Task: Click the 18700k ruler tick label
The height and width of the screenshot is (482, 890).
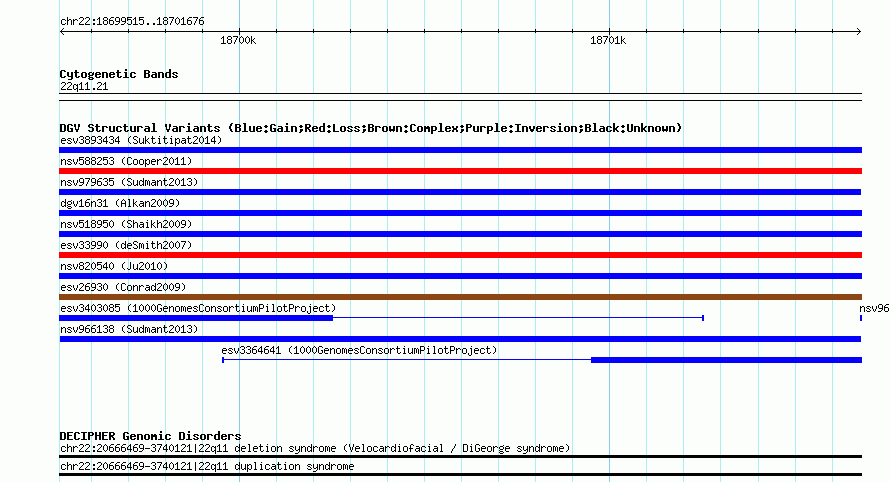Action: click(238, 40)
